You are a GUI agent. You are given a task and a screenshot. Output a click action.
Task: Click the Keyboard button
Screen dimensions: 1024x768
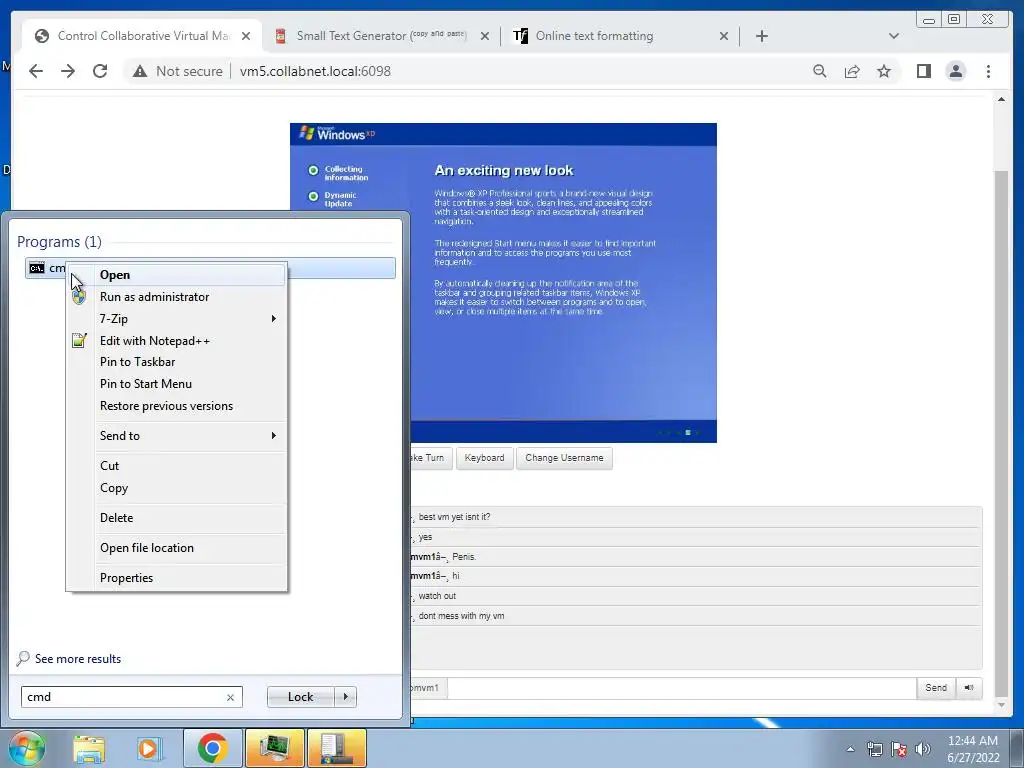[485, 458]
